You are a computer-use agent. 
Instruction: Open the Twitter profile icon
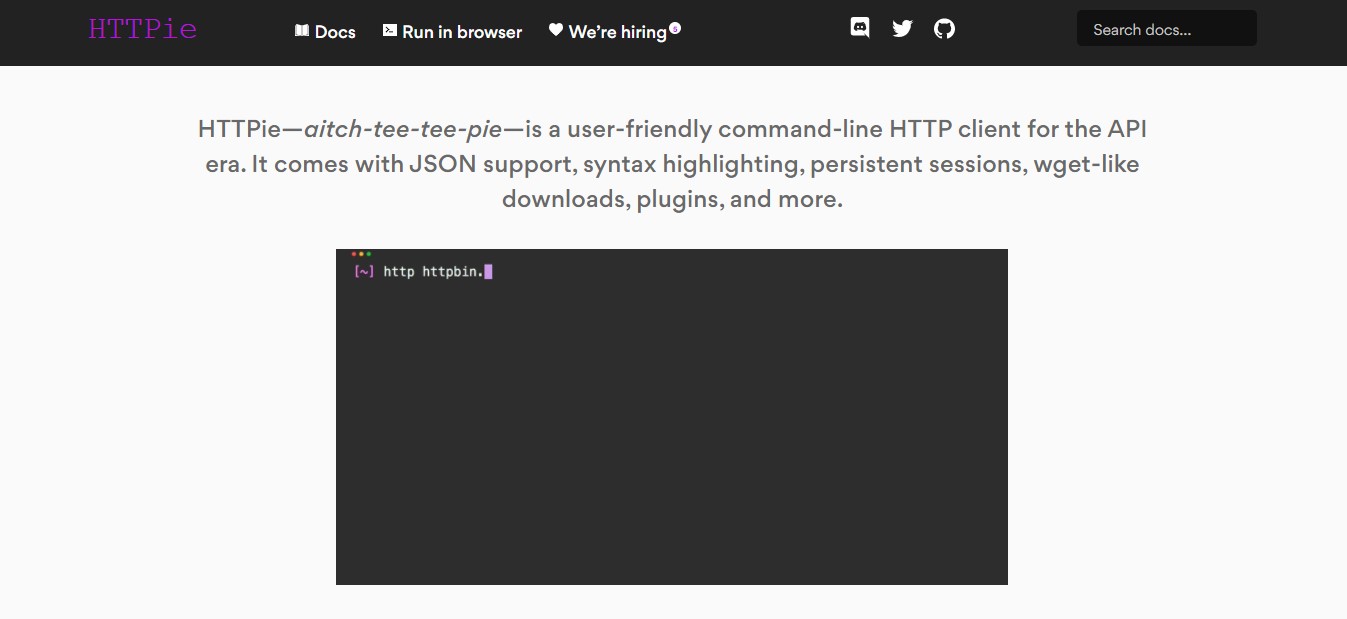[x=902, y=28]
